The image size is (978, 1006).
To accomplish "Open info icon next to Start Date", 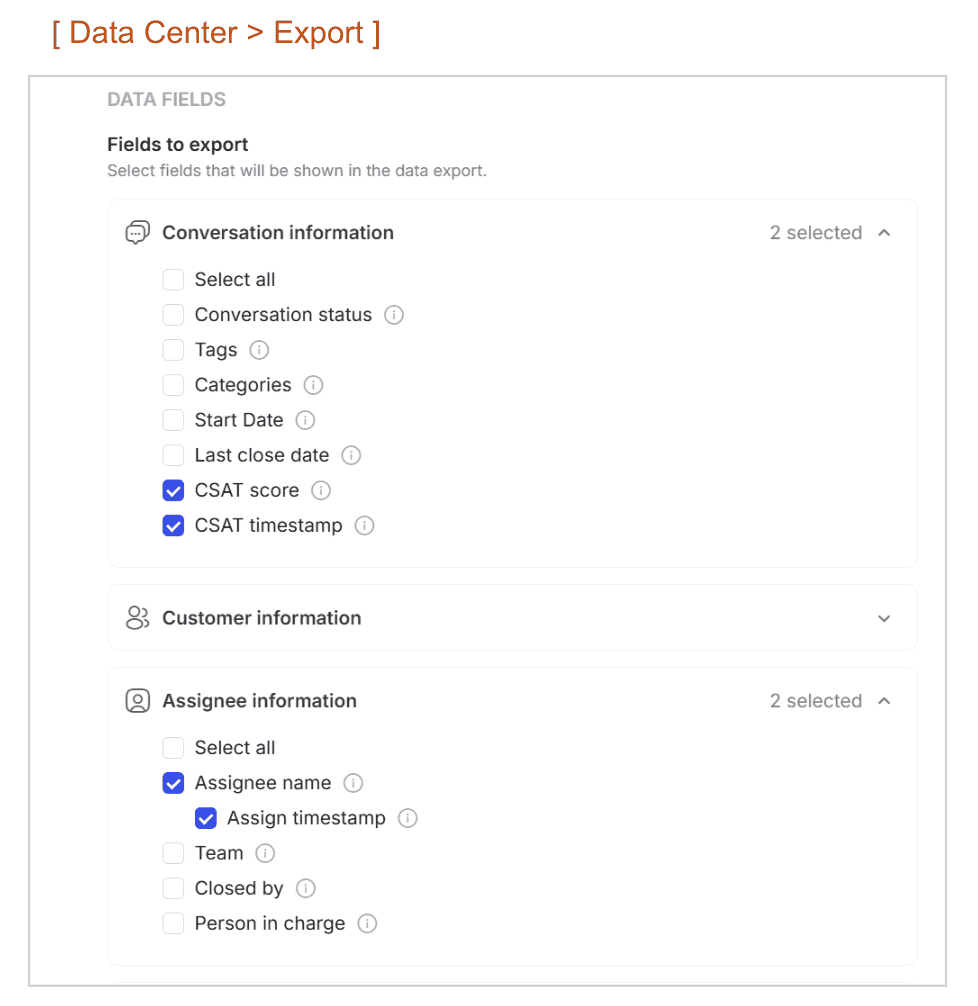I will pos(305,420).
